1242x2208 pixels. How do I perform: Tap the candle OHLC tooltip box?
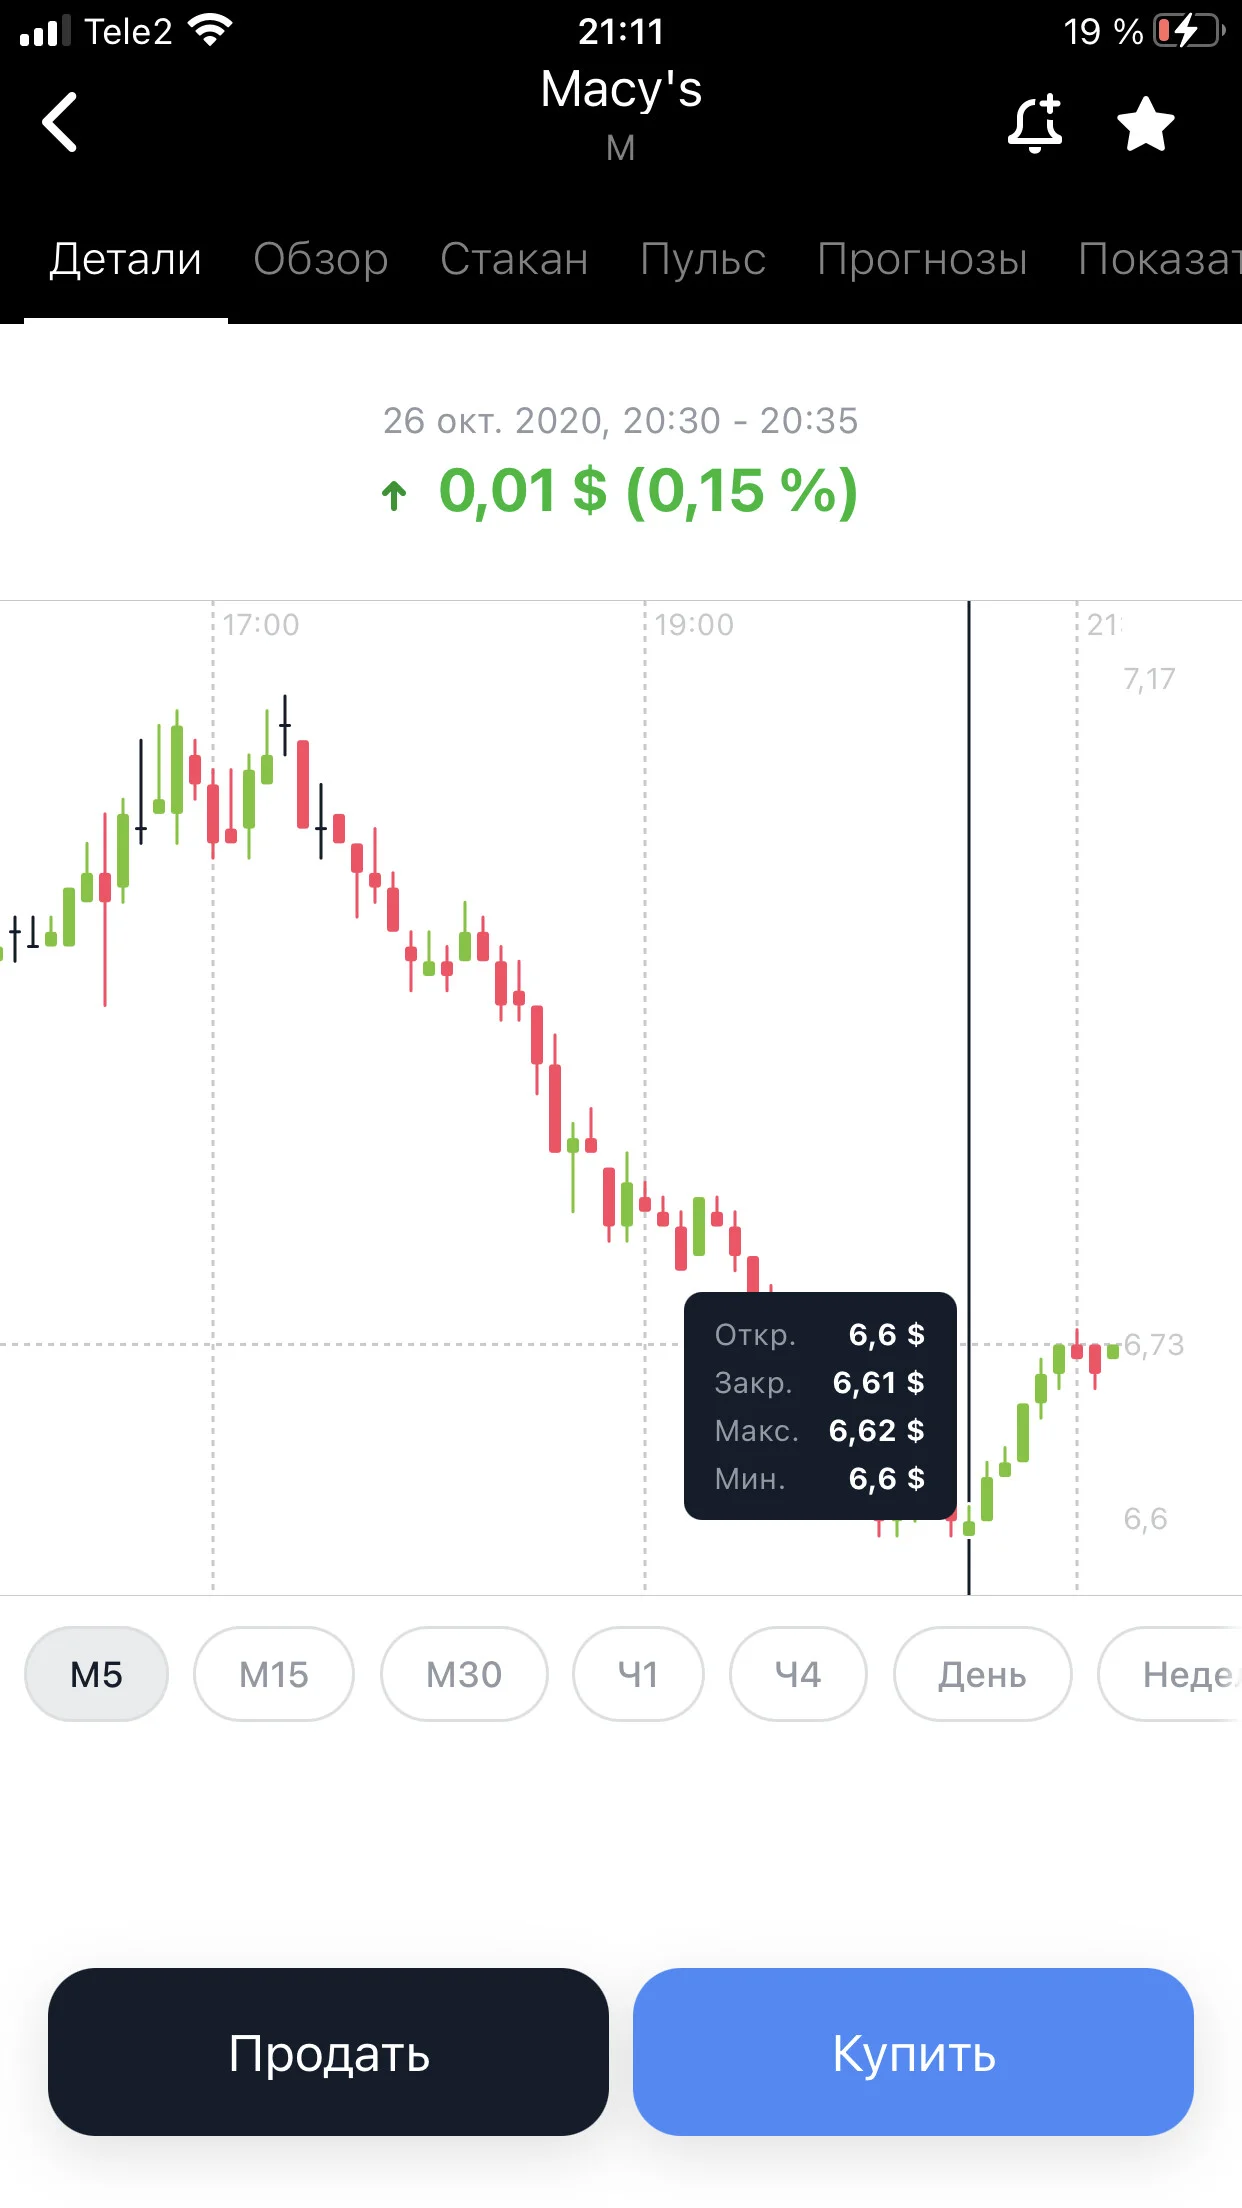click(820, 1406)
